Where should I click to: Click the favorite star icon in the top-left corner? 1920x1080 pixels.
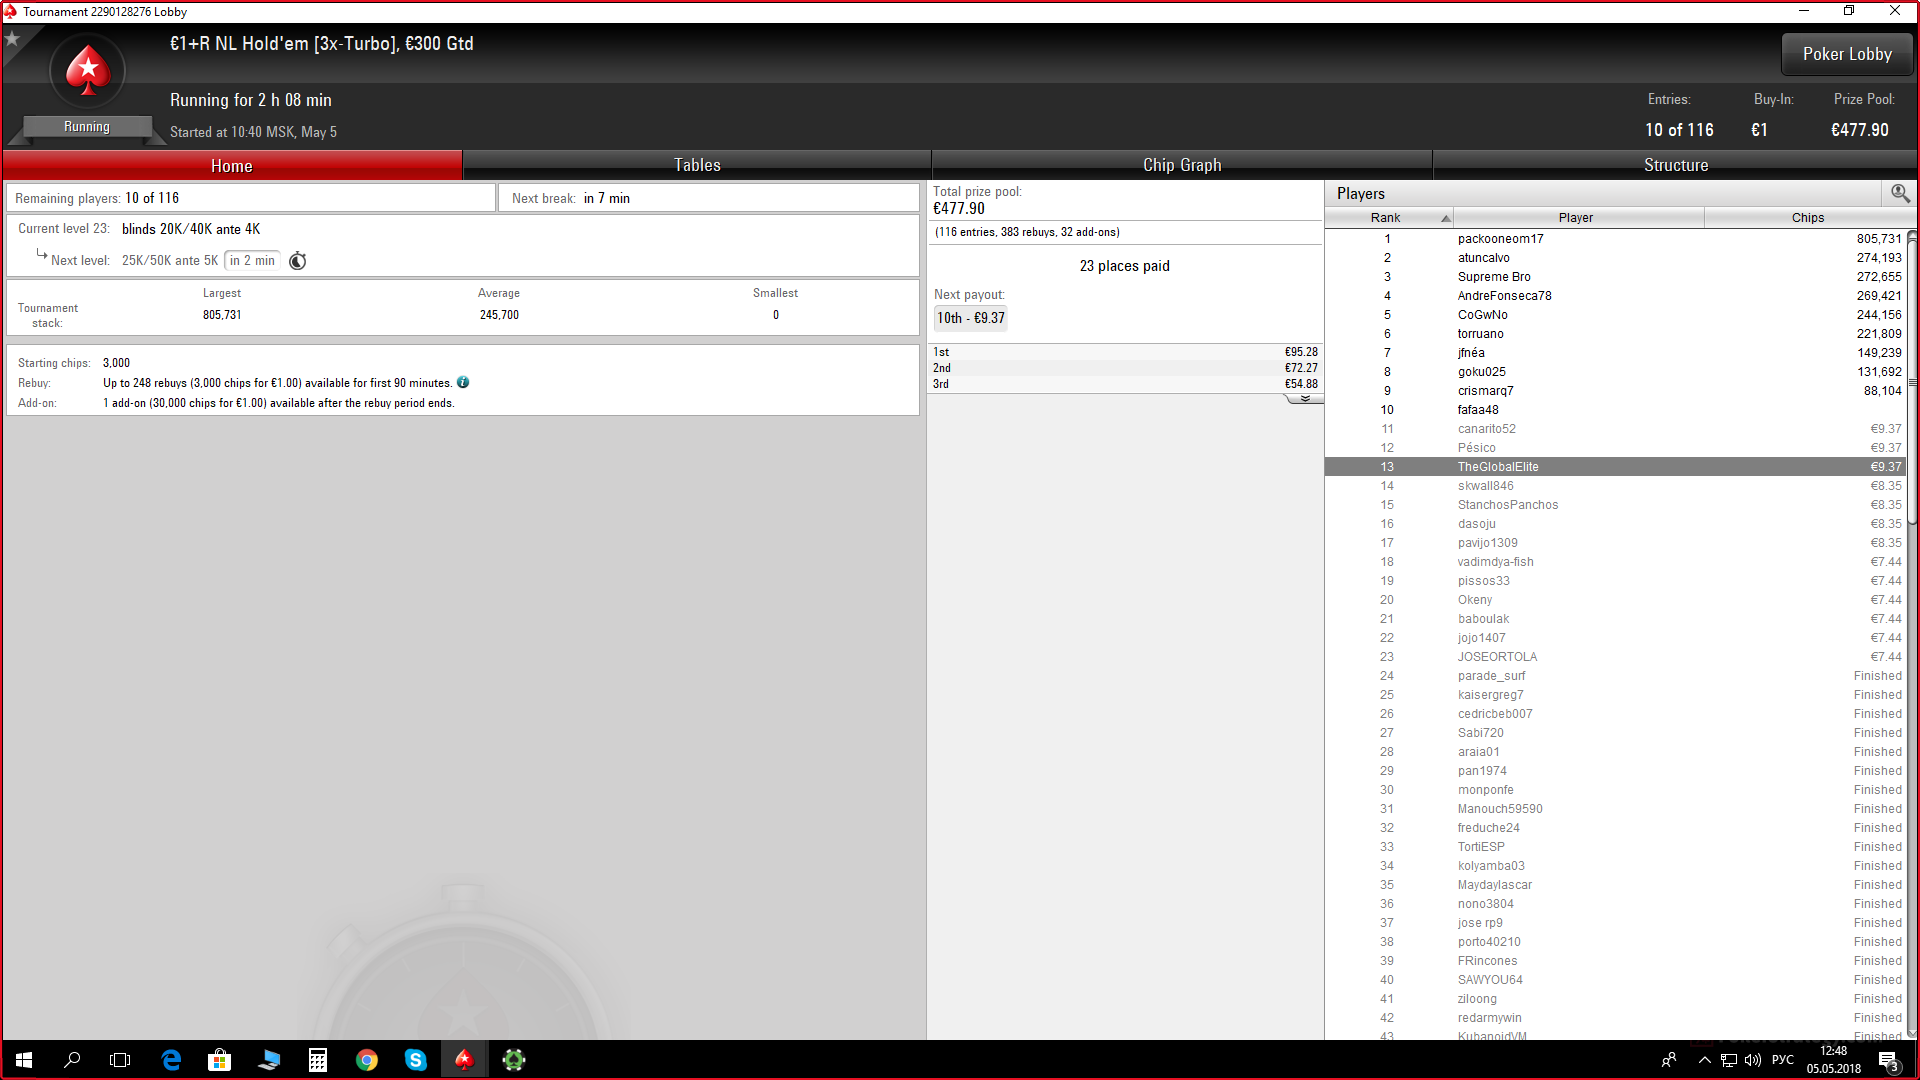(13, 39)
